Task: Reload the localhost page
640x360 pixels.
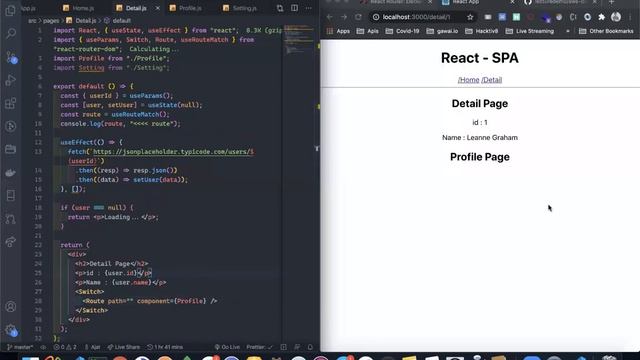Action: [x=358, y=17]
